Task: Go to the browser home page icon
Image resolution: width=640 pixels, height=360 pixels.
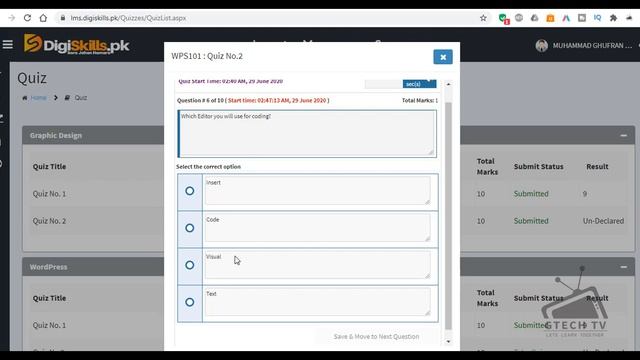Action: [x=43, y=18]
